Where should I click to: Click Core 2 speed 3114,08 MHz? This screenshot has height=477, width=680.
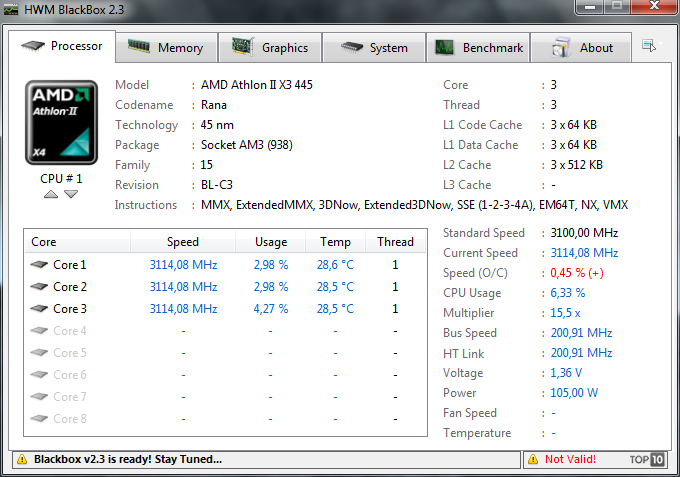click(183, 287)
